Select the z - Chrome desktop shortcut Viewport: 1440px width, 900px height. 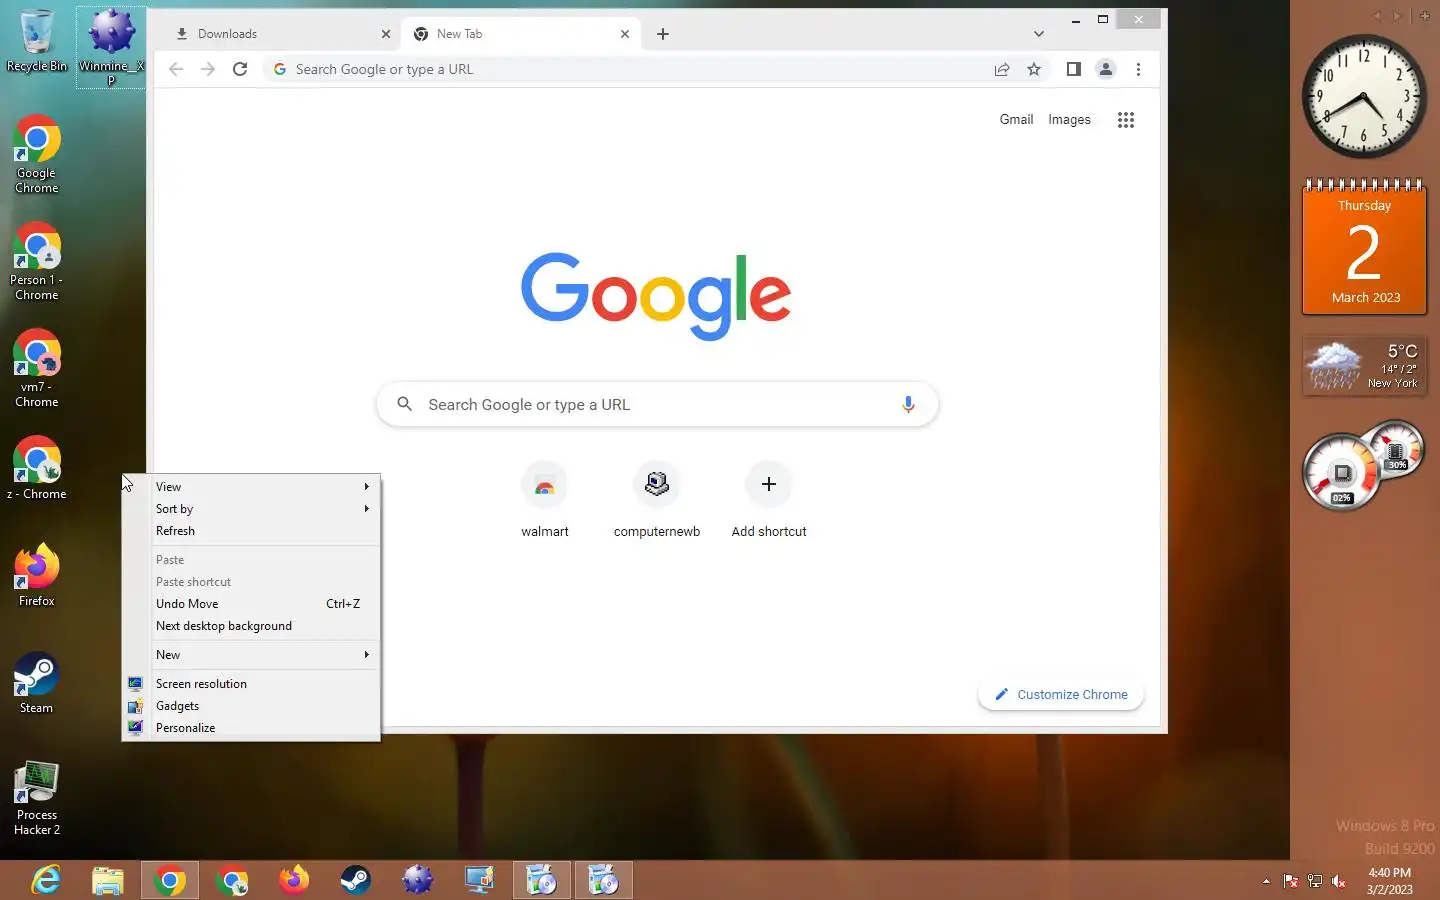(x=37, y=468)
